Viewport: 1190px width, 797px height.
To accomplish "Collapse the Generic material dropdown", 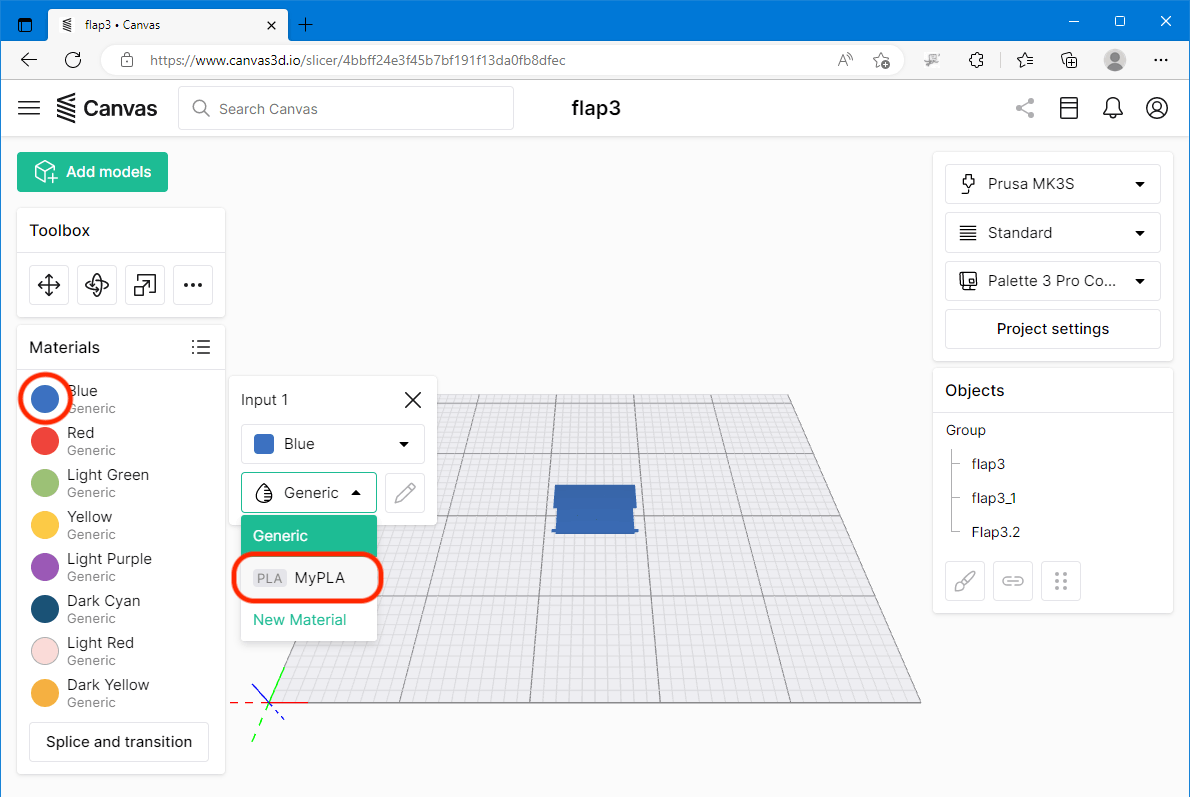I will [309, 493].
